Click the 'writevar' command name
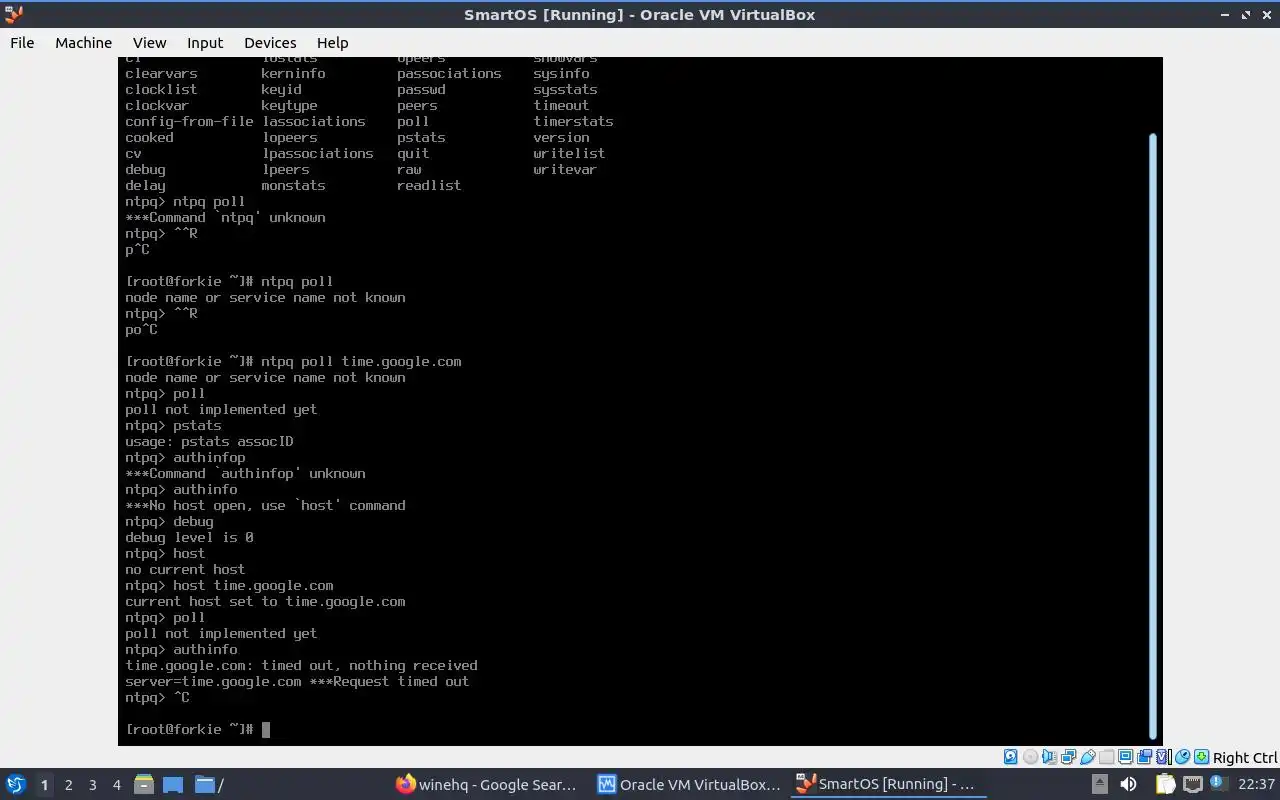The height and width of the screenshot is (800, 1280). click(564, 169)
